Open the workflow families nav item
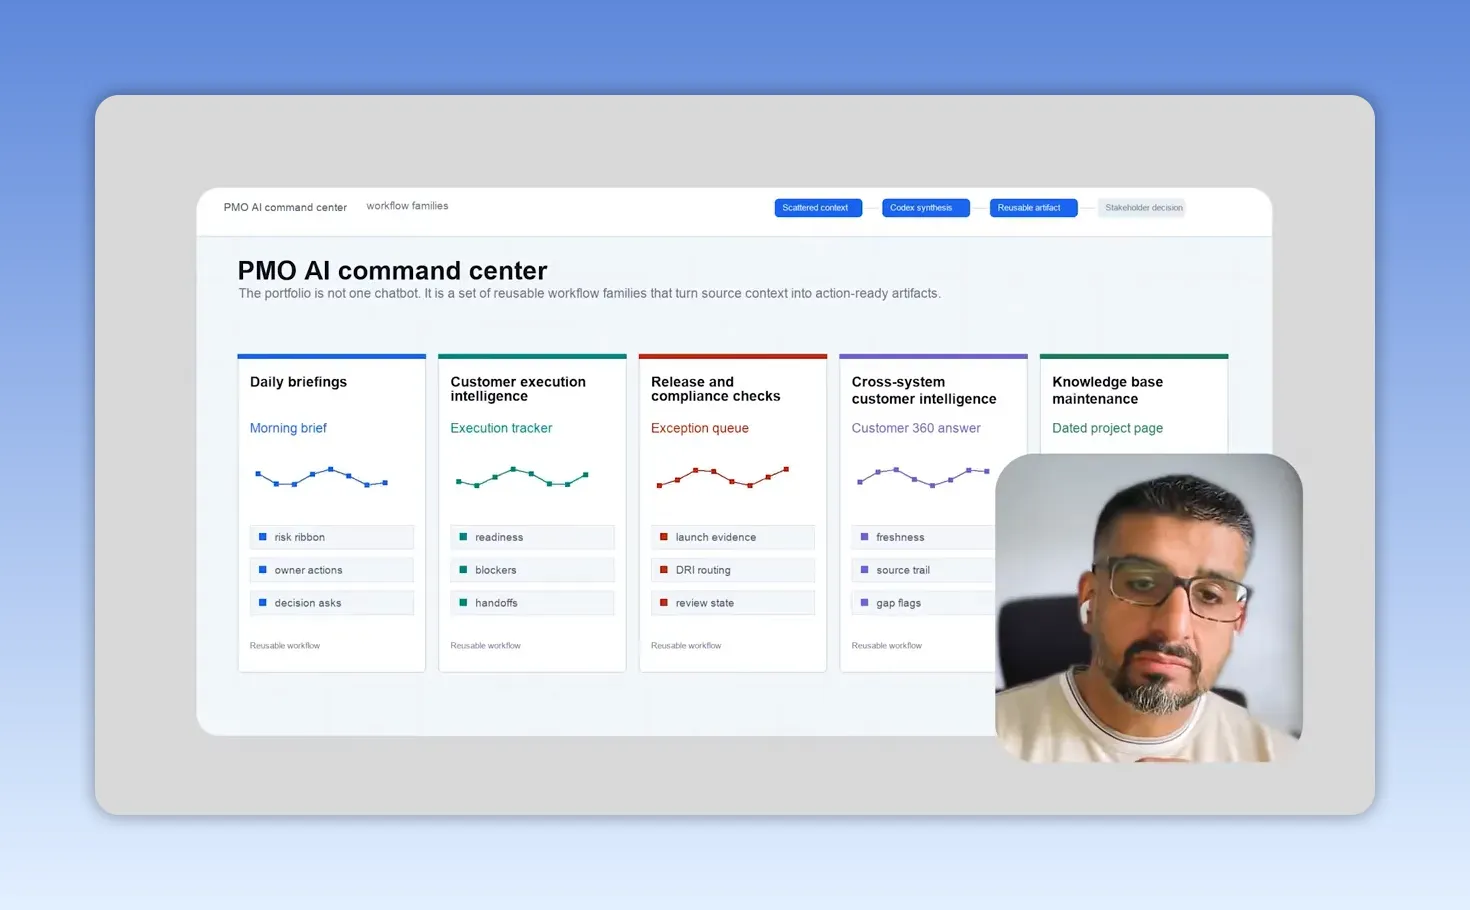The image size is (1470, 910). (407, 206)
